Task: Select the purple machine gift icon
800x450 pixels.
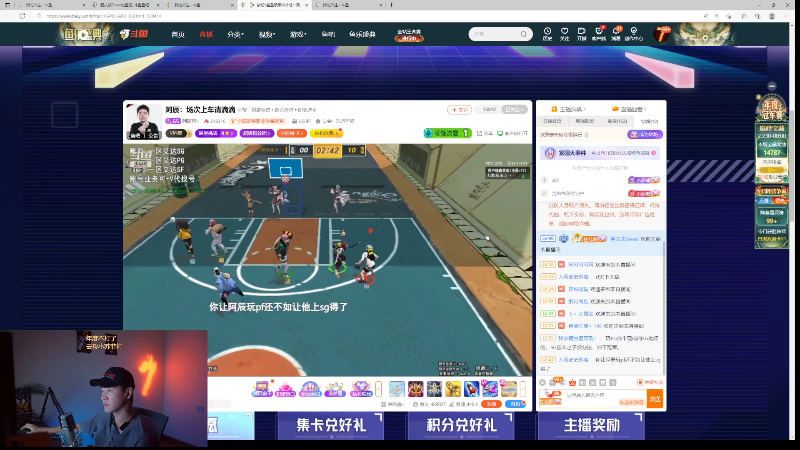Action: pyautogui.click(x=262, y=389)
